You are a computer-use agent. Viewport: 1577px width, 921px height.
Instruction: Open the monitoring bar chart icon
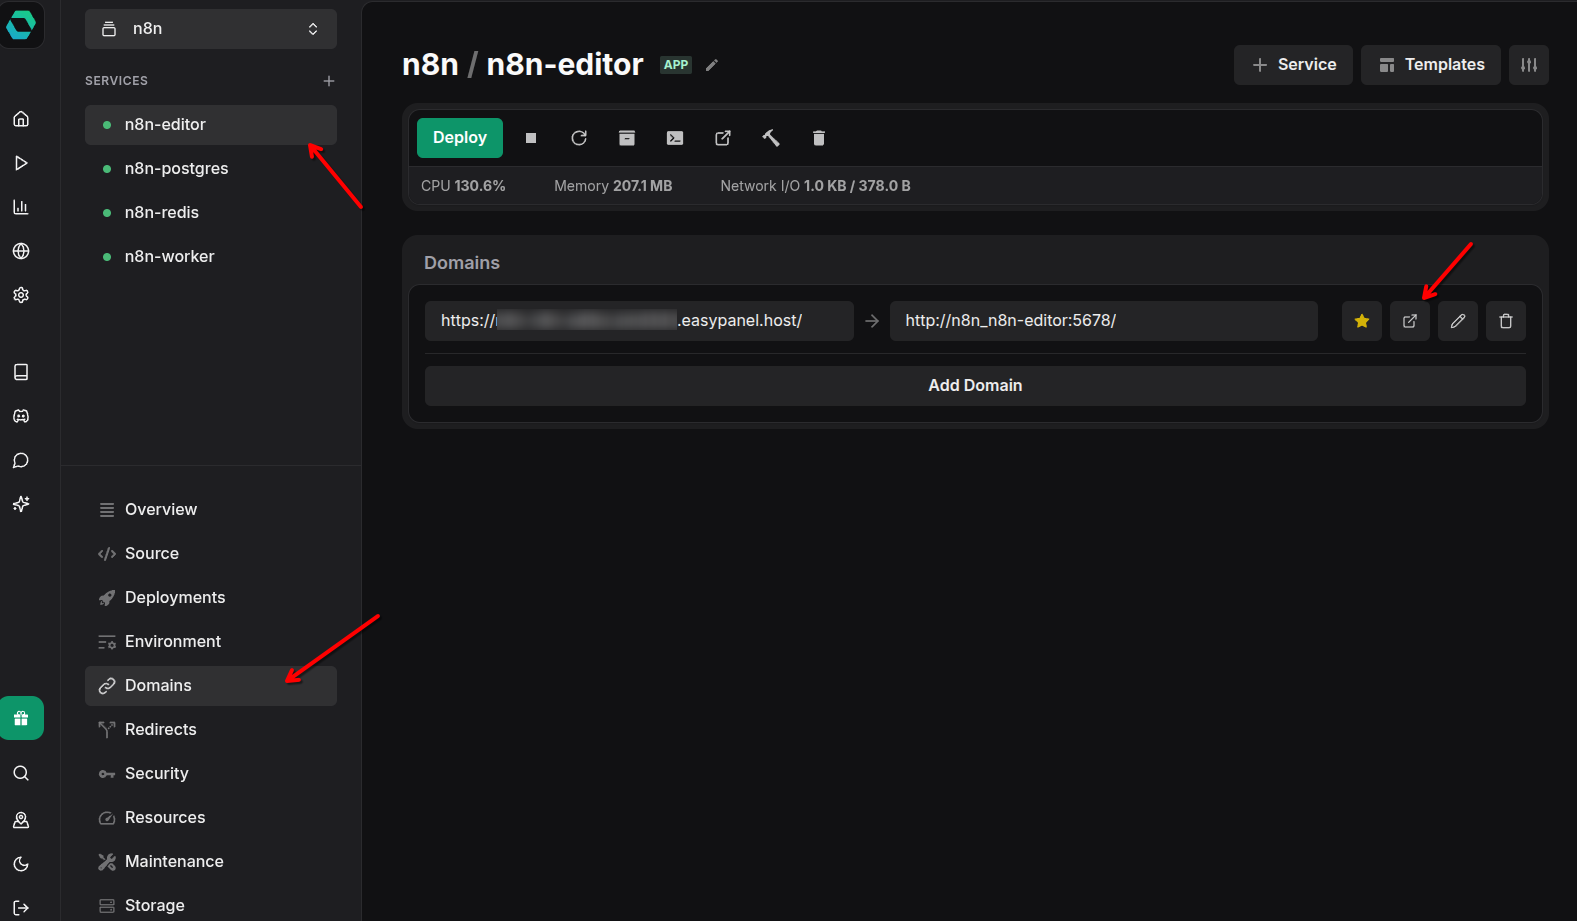[x=21, y=207]
